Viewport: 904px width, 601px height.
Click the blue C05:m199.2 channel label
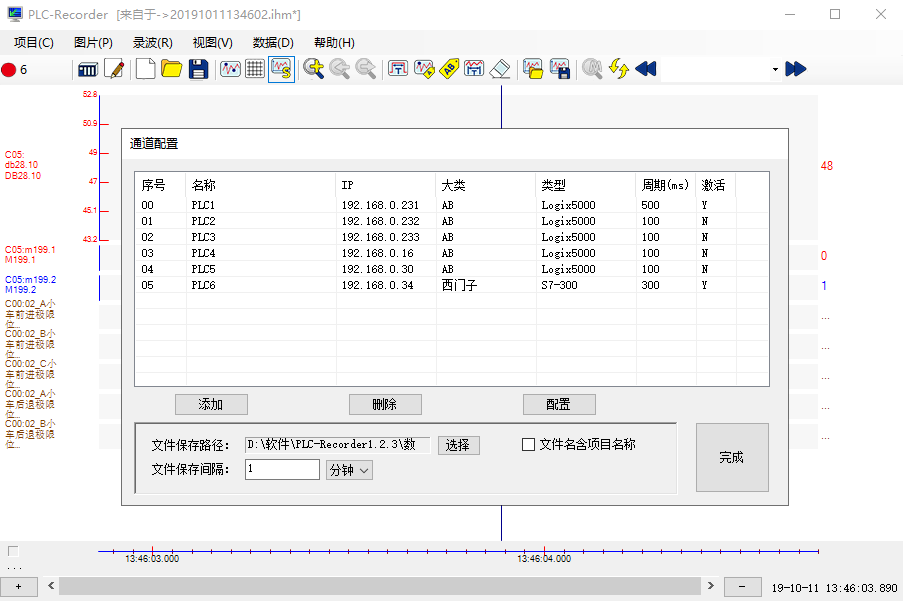pyautogui.click(x=31, y=284)
